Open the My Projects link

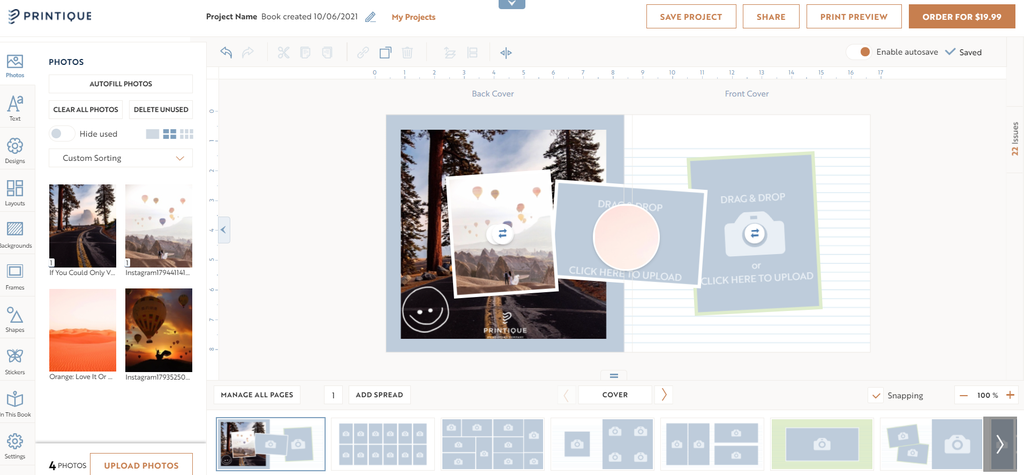(413, 17)
